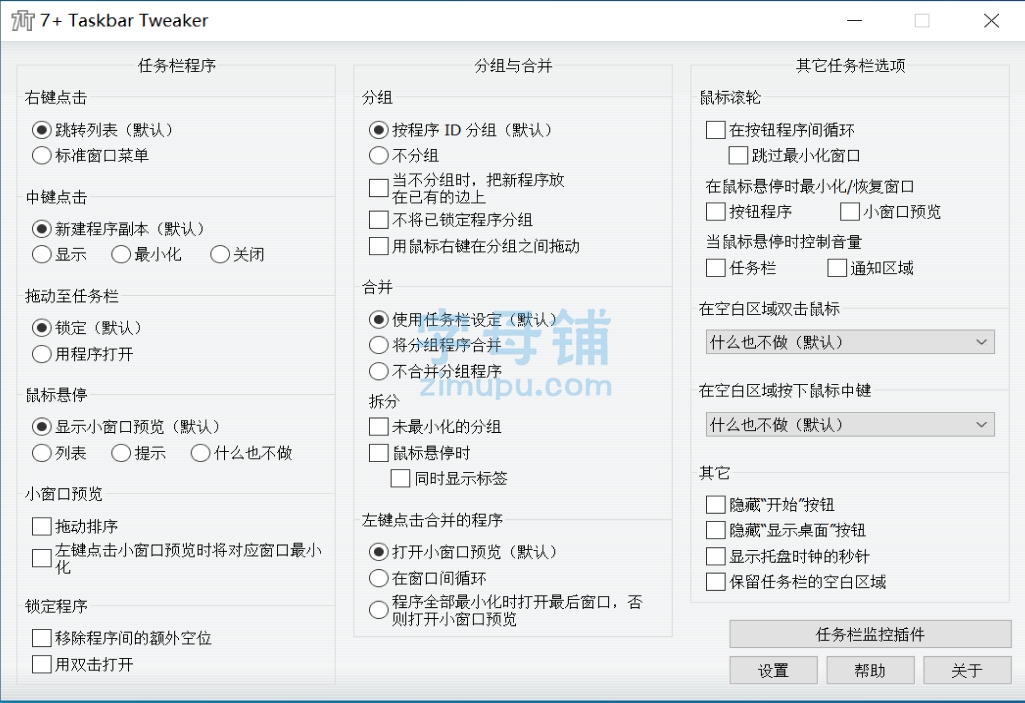The image size is (1025, 703).
Task: Toggle 当不分组时，把新程序放在已有的边上
Action: tap(378, 188)
